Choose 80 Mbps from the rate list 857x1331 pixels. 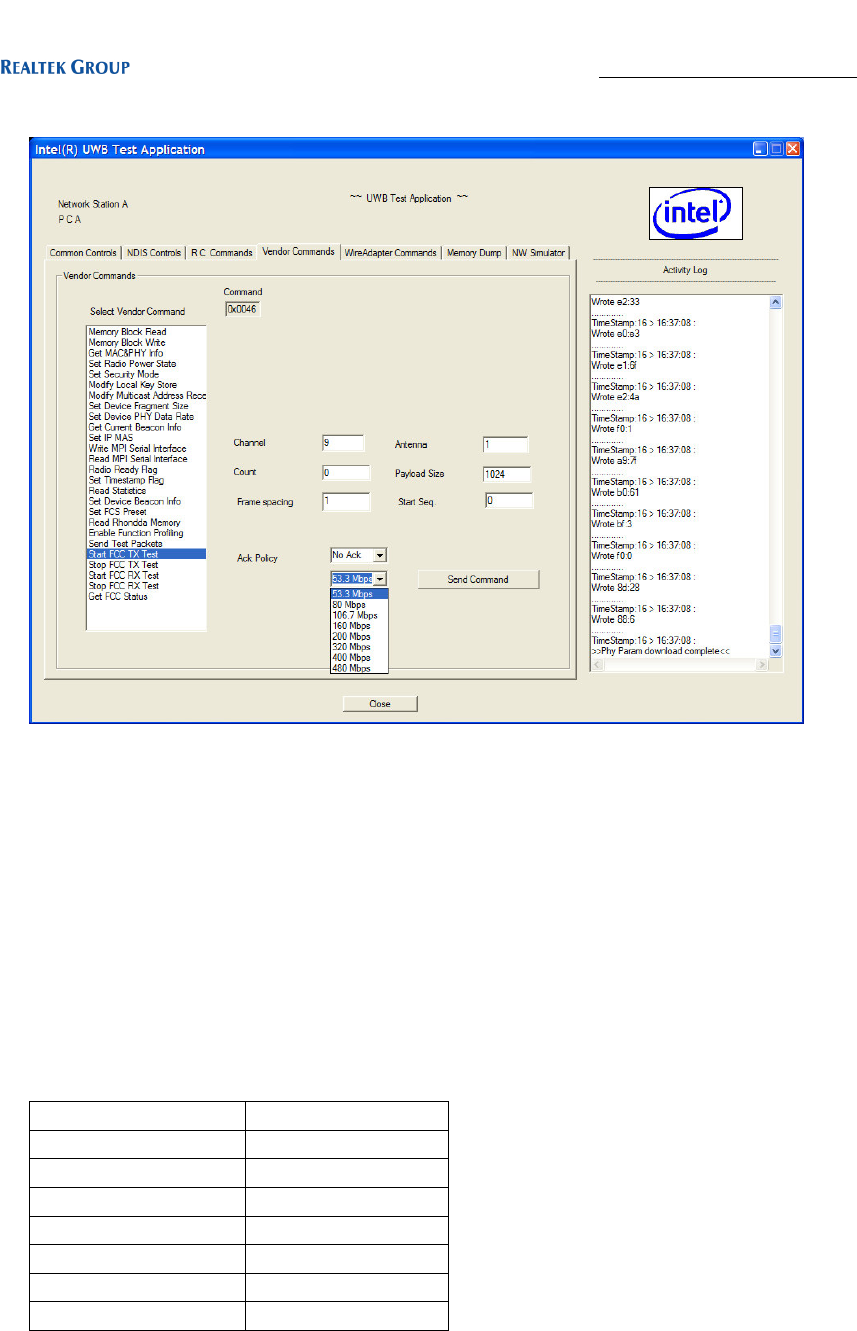(x=359, y=604)
